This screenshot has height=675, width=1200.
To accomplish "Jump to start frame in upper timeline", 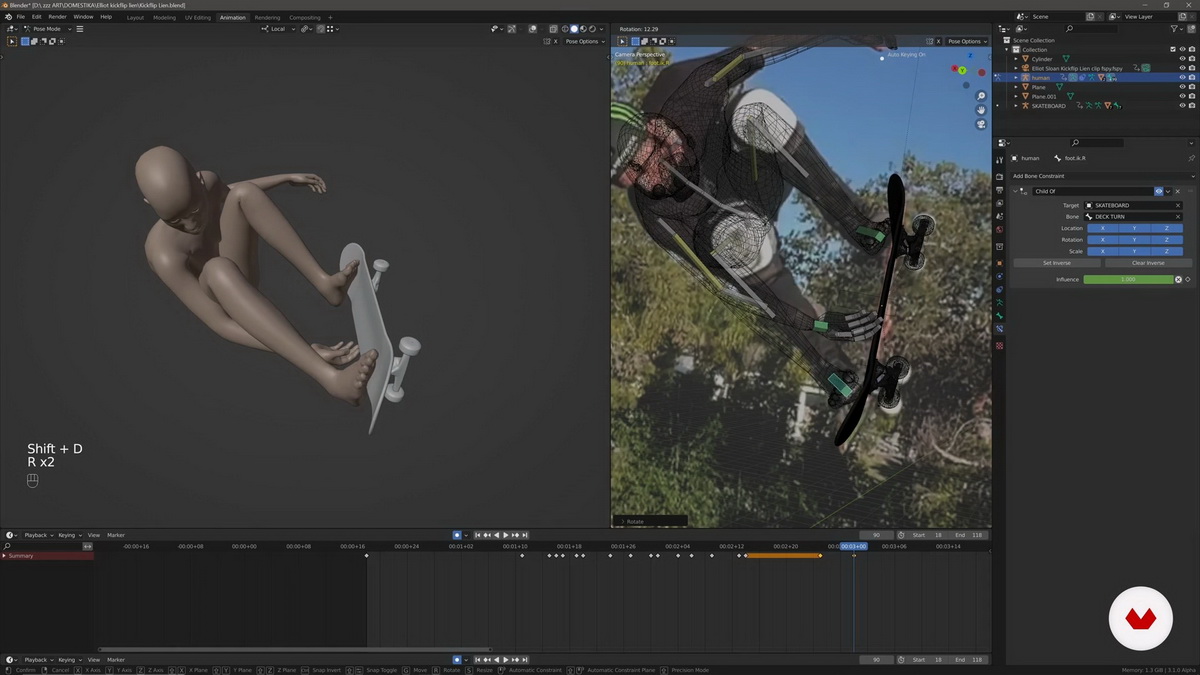I will tap(478, 535).
